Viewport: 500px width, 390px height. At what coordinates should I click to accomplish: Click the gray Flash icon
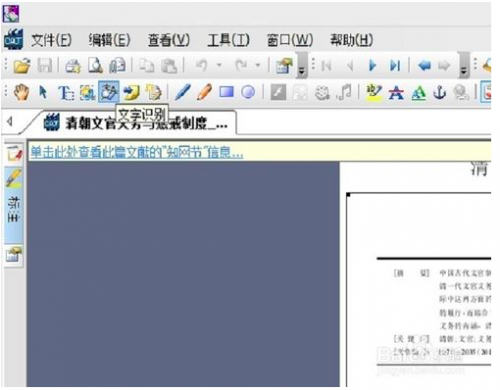pos(278,92)
